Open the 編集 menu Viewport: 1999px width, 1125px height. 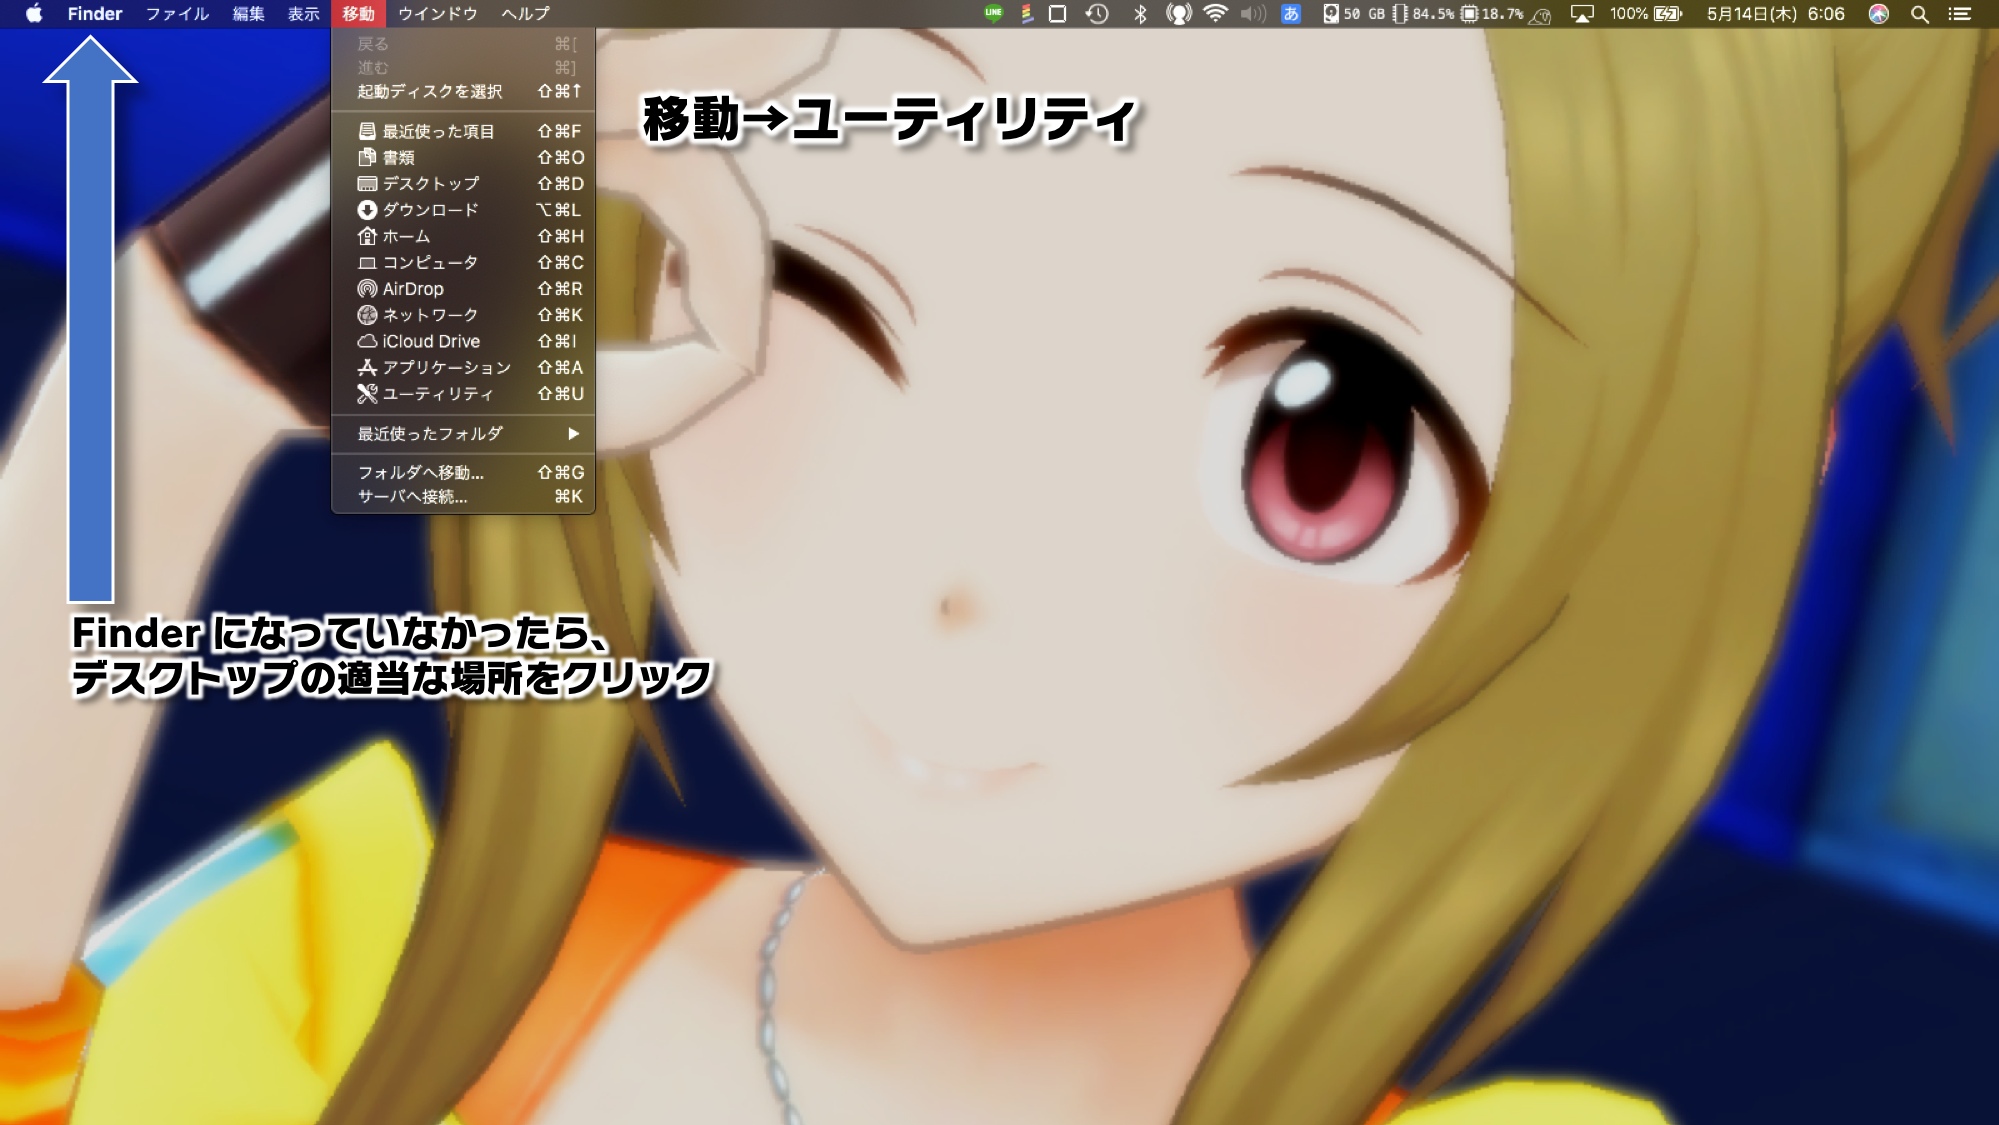pyautogui.click(x=248, y=14)
